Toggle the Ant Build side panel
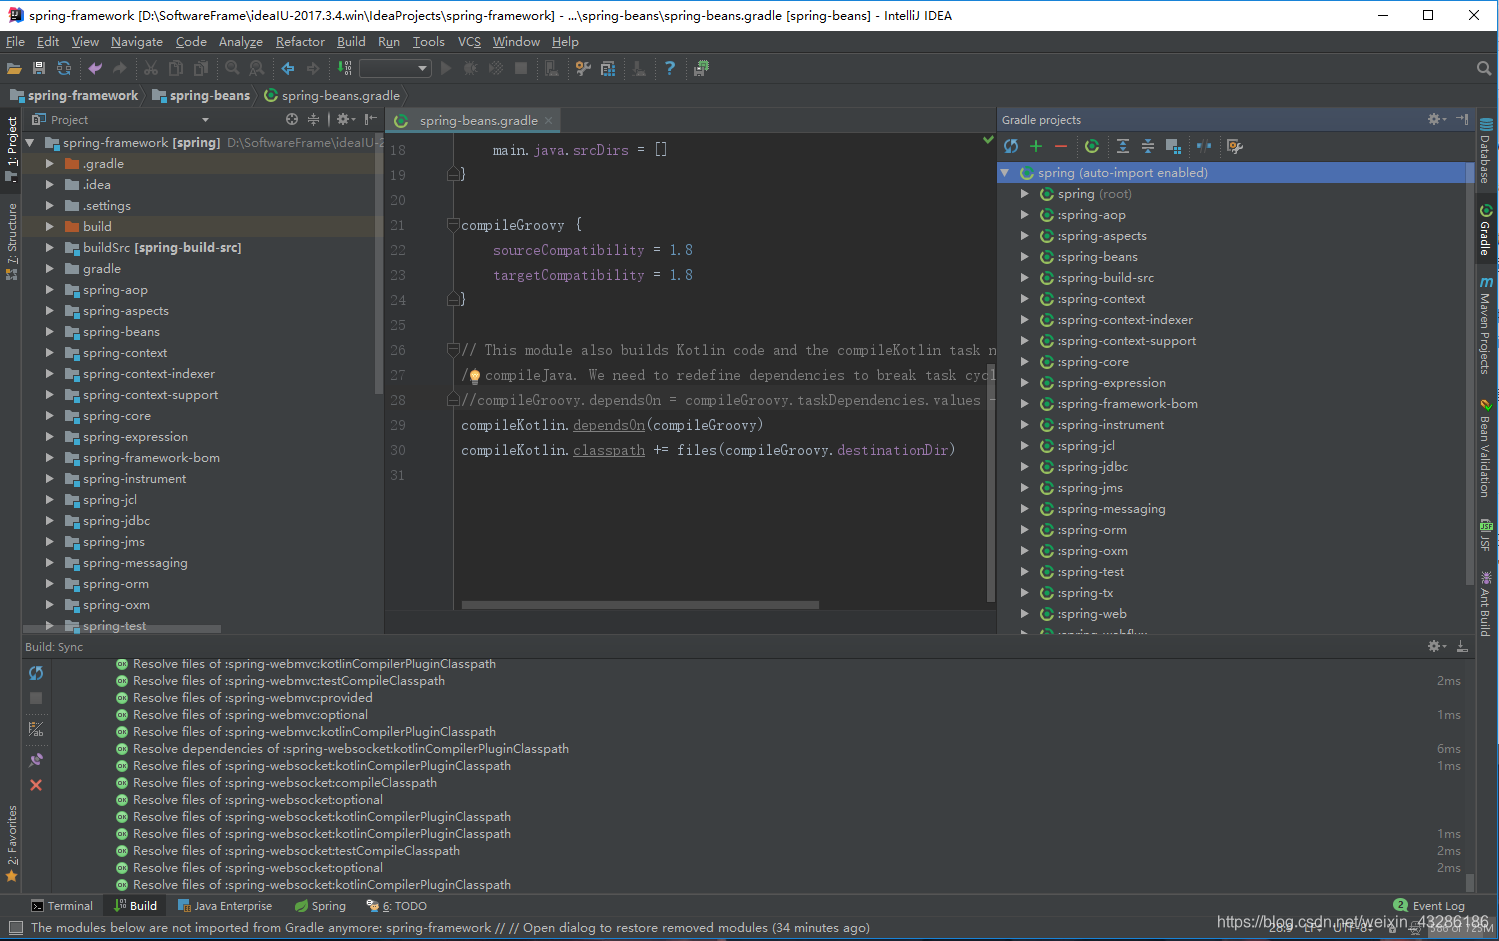1499x941 pixels. tap(1486, 604)
